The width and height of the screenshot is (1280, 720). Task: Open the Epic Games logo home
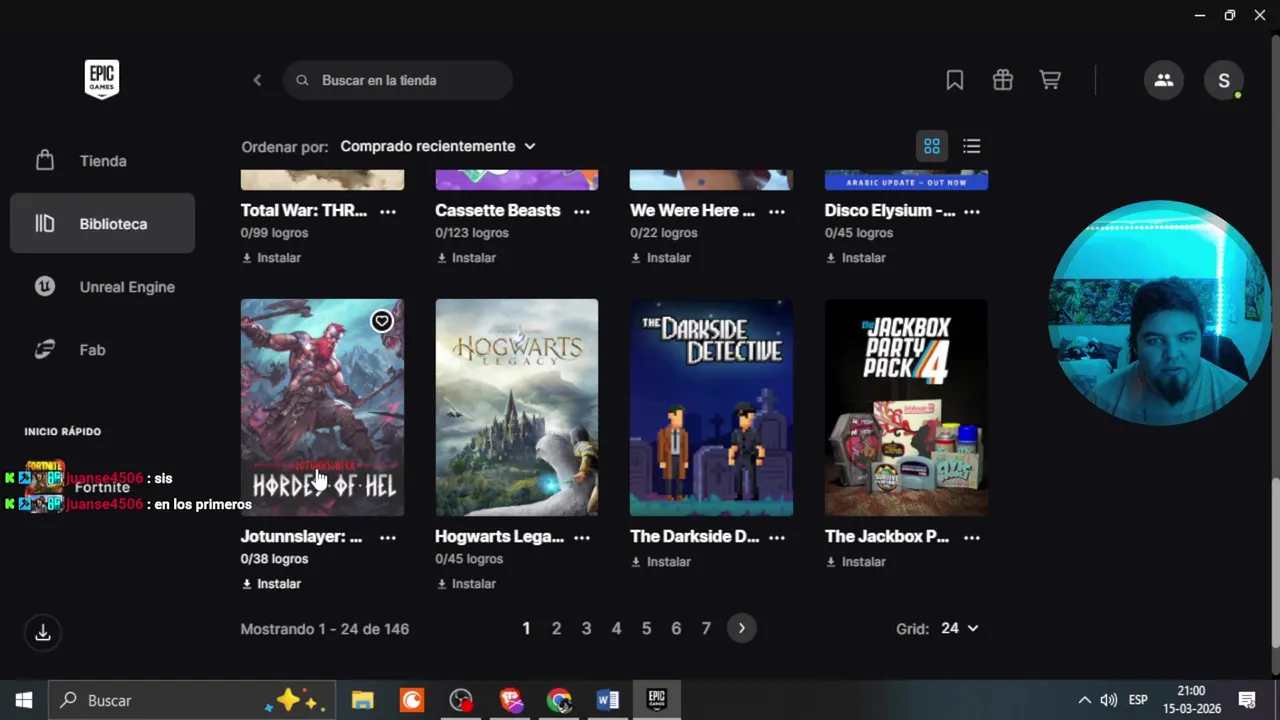[102, 79]
